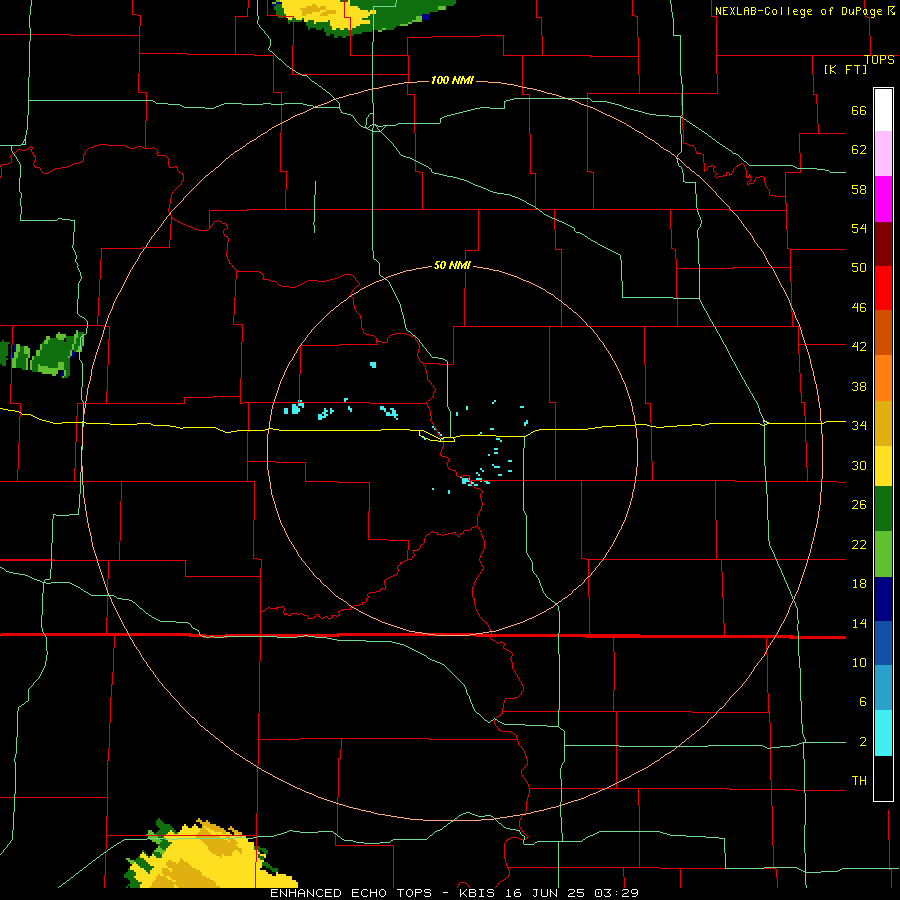Click the legend value 66

point(859,110)
